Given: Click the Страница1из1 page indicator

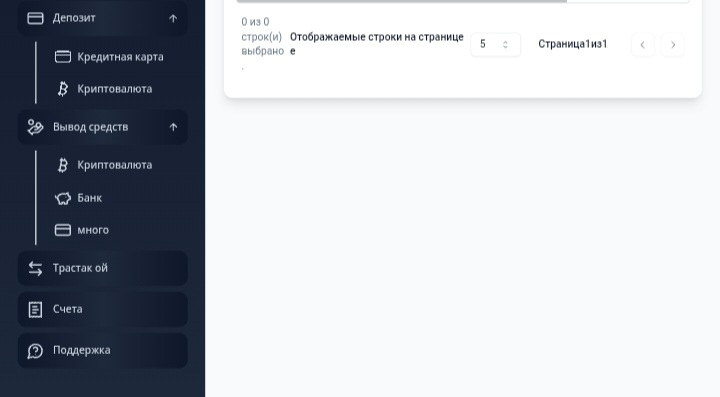Looking at the screenshot, I should point(573,44).
